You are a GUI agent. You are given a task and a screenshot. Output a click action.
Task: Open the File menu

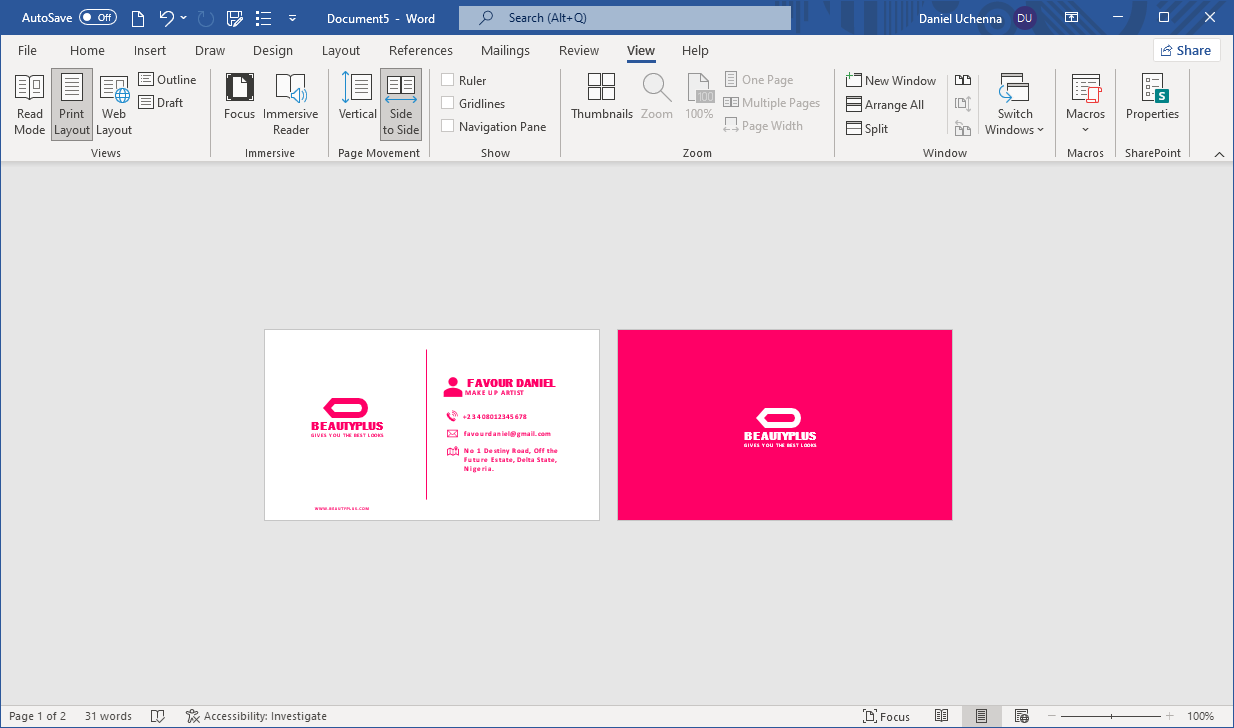point(28,50)
